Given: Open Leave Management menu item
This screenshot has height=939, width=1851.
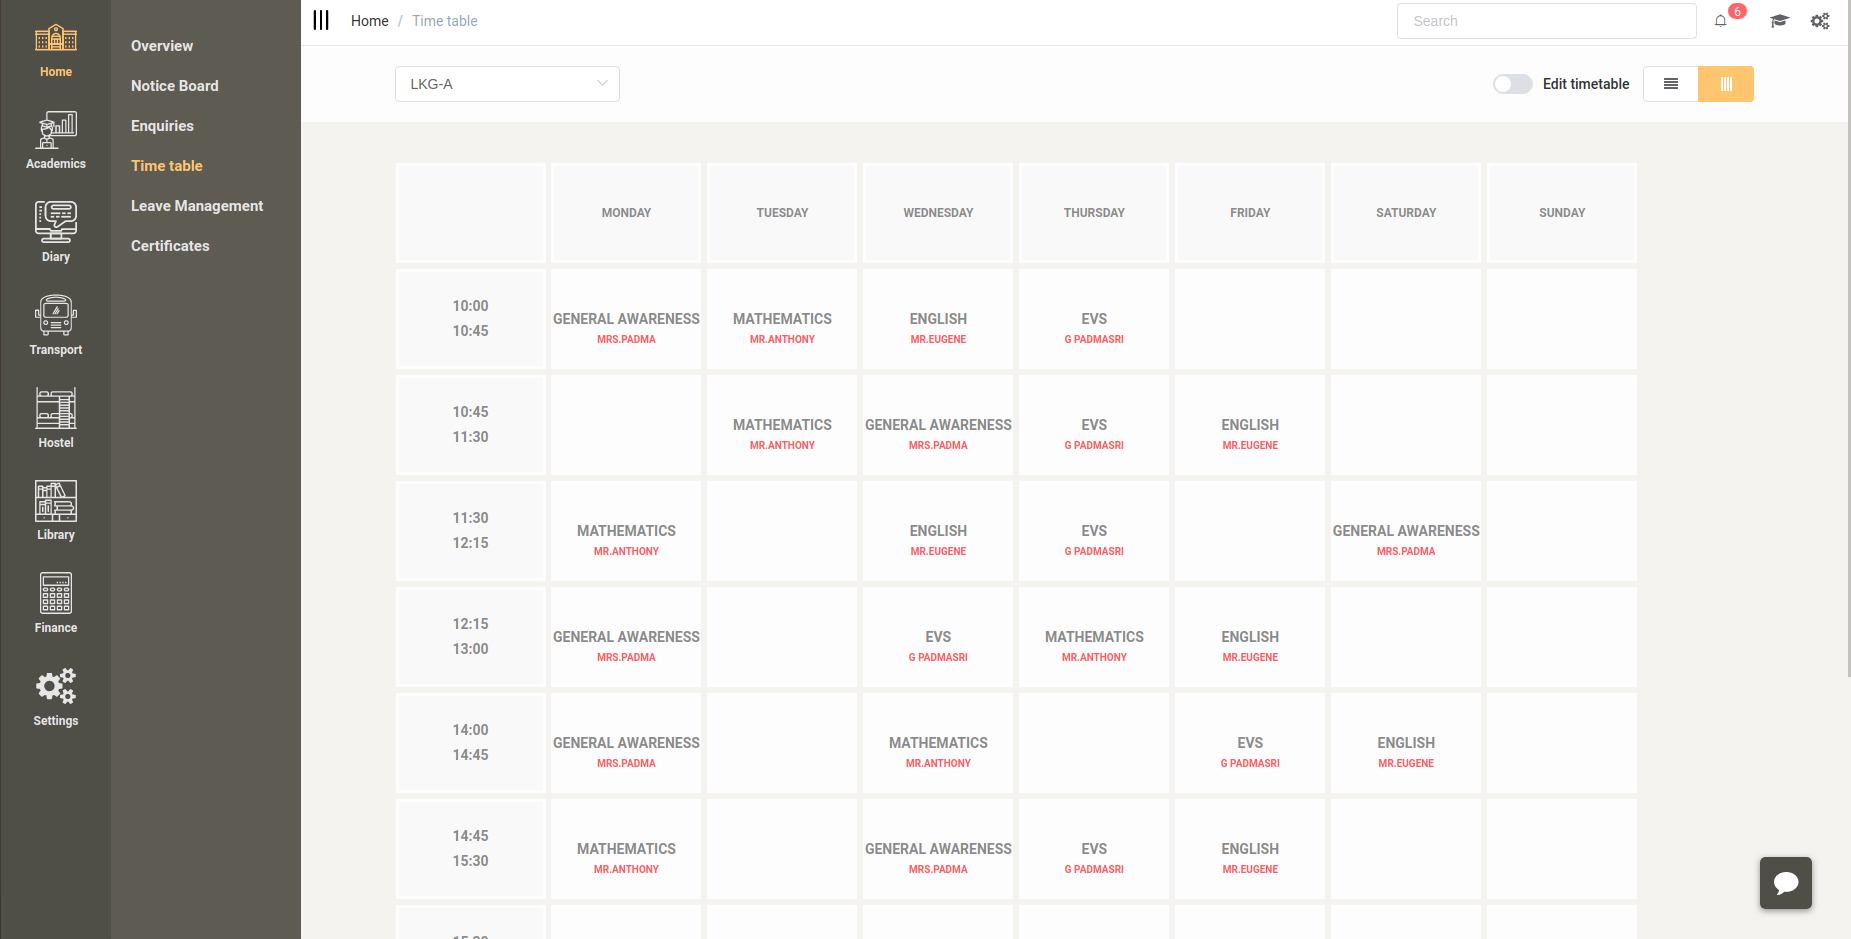Looking at the screenshot, I should (x=197, y=206).
